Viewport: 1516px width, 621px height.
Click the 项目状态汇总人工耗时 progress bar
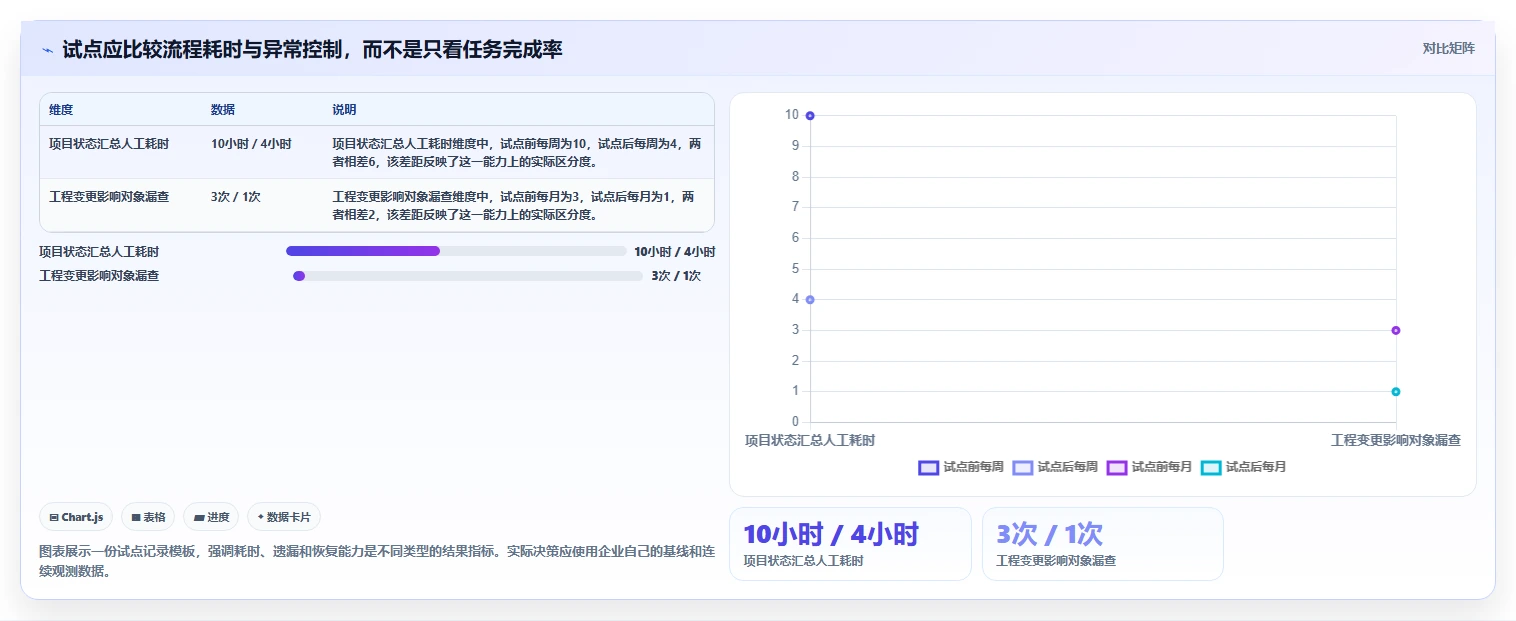(456, 251)
